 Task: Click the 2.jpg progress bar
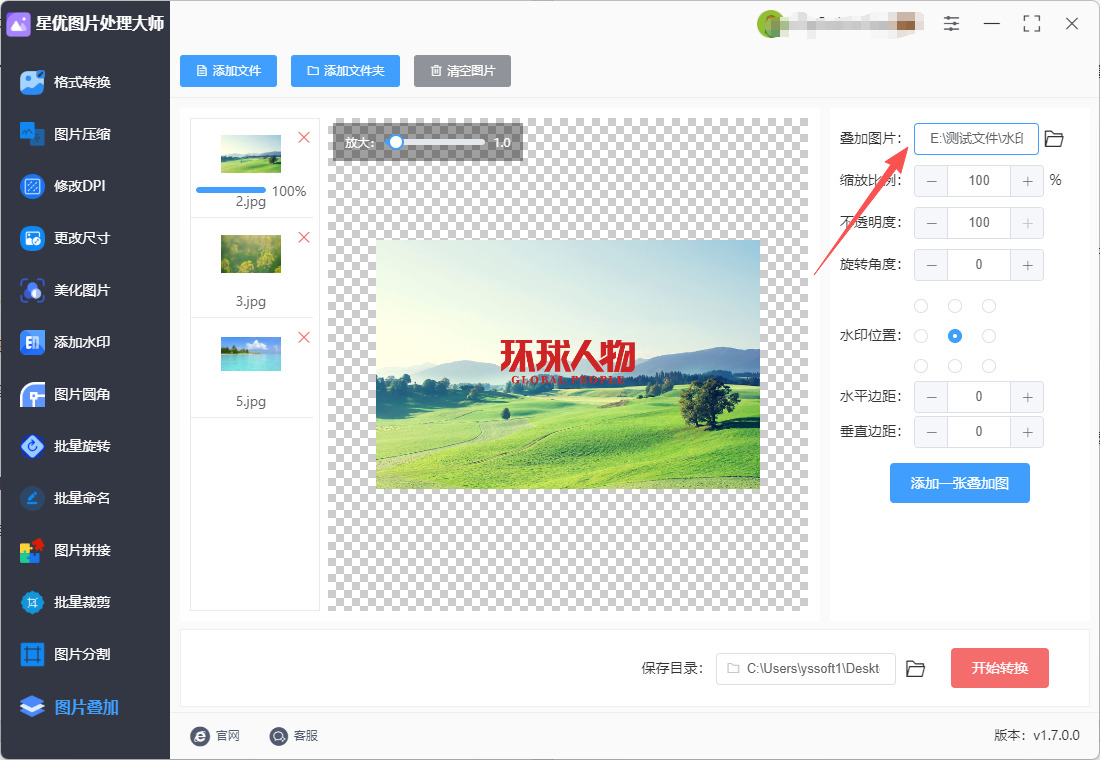point(231,190)
